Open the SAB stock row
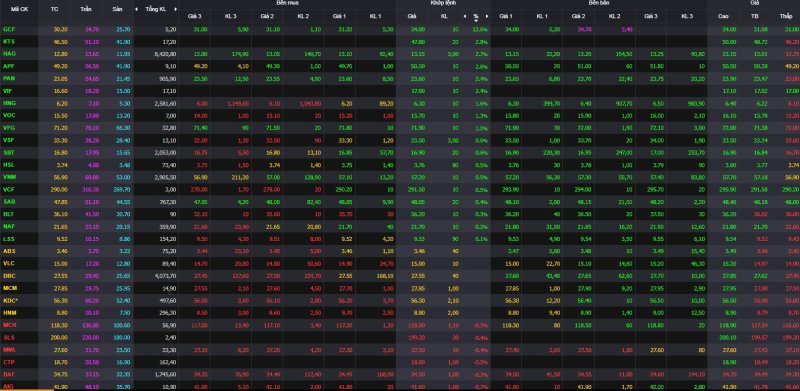 [8, 201]
